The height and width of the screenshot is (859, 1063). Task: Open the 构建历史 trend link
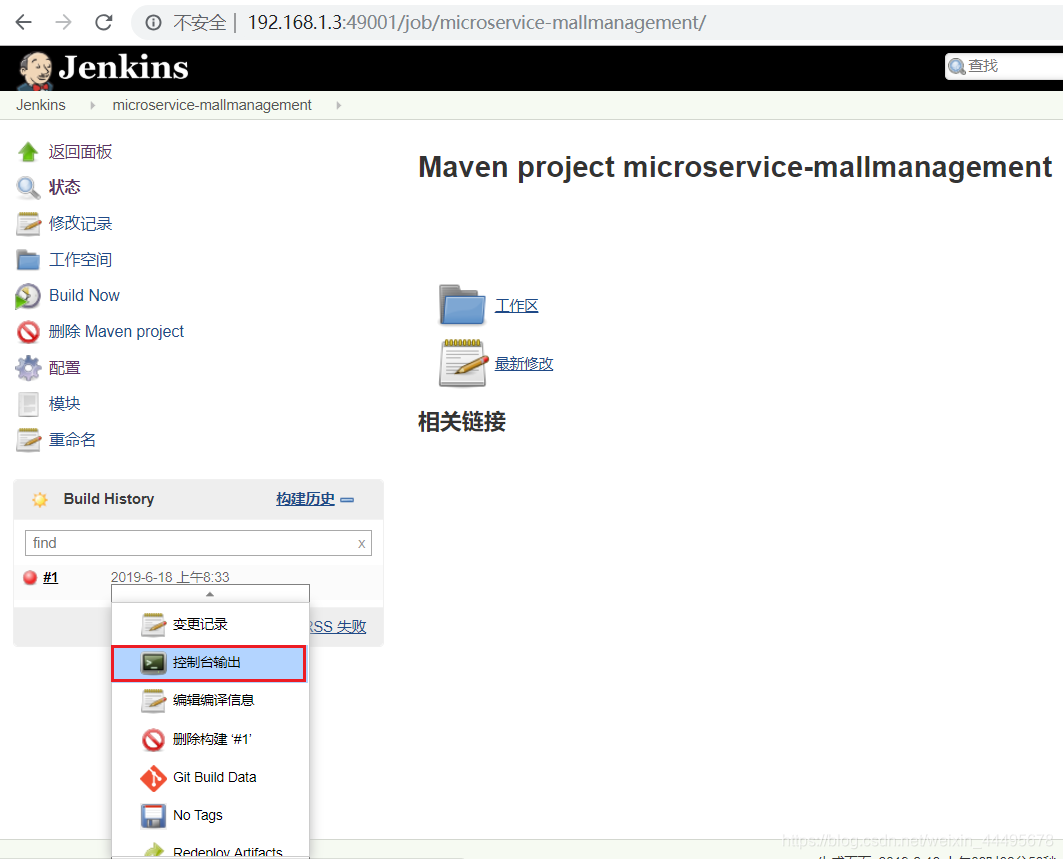pos(305,499)
